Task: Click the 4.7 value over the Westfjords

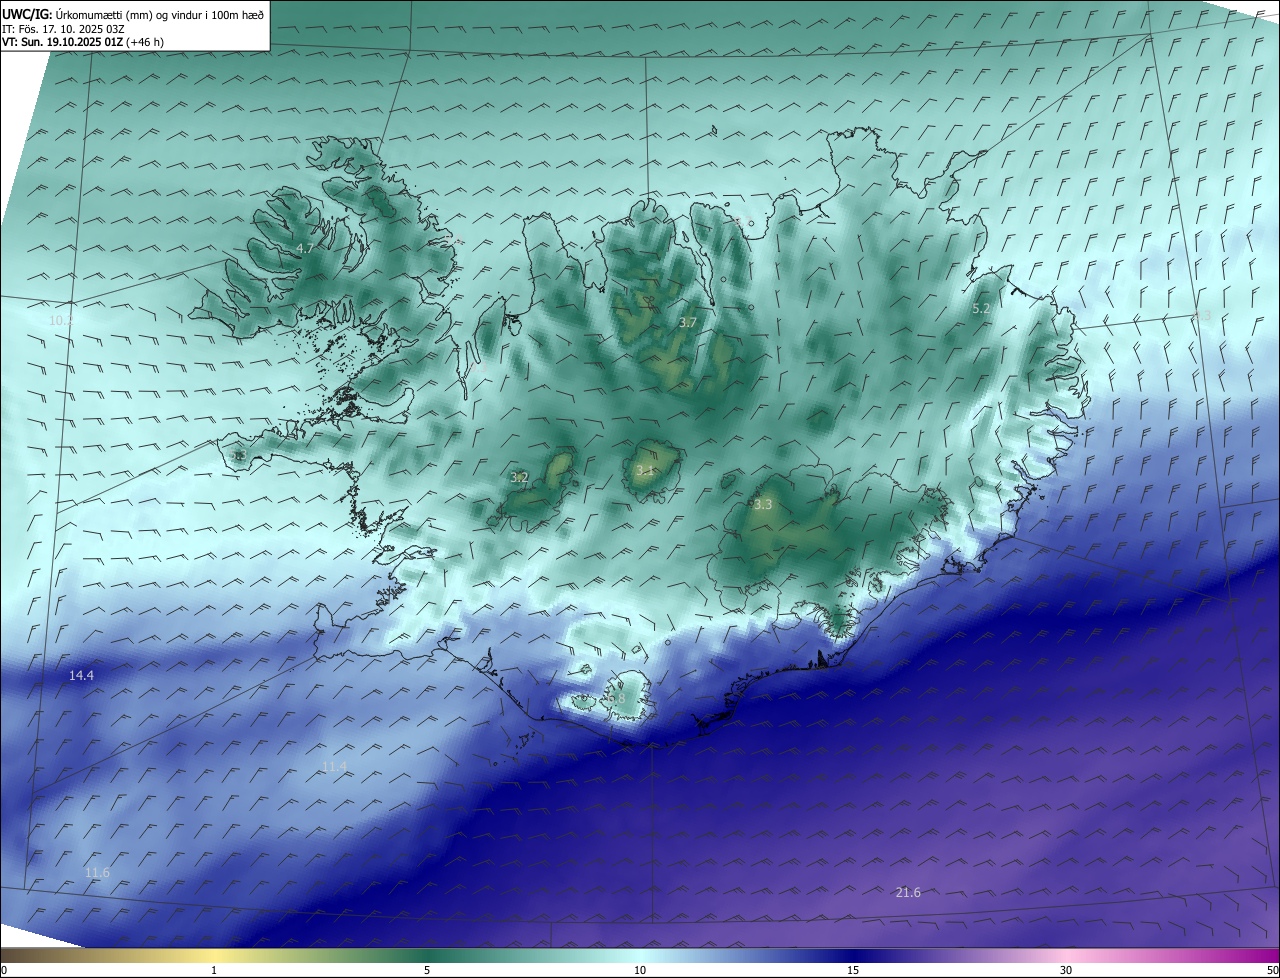Action: click(x=305, y=248)
